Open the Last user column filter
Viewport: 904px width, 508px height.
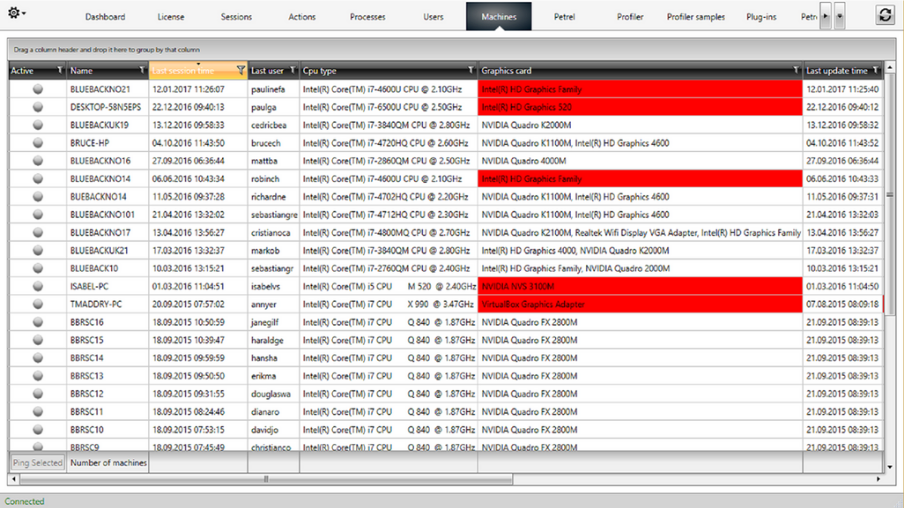tap(292, 70)
